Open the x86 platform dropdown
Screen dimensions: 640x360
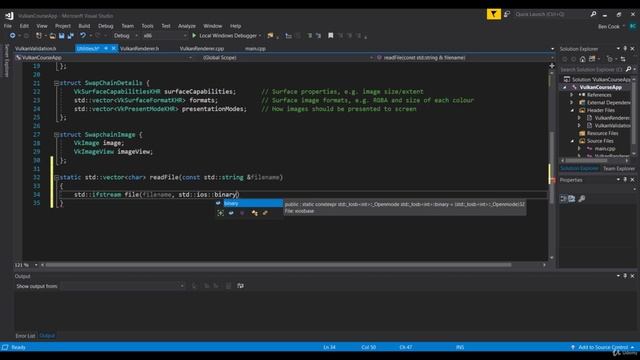pos(165,36)
